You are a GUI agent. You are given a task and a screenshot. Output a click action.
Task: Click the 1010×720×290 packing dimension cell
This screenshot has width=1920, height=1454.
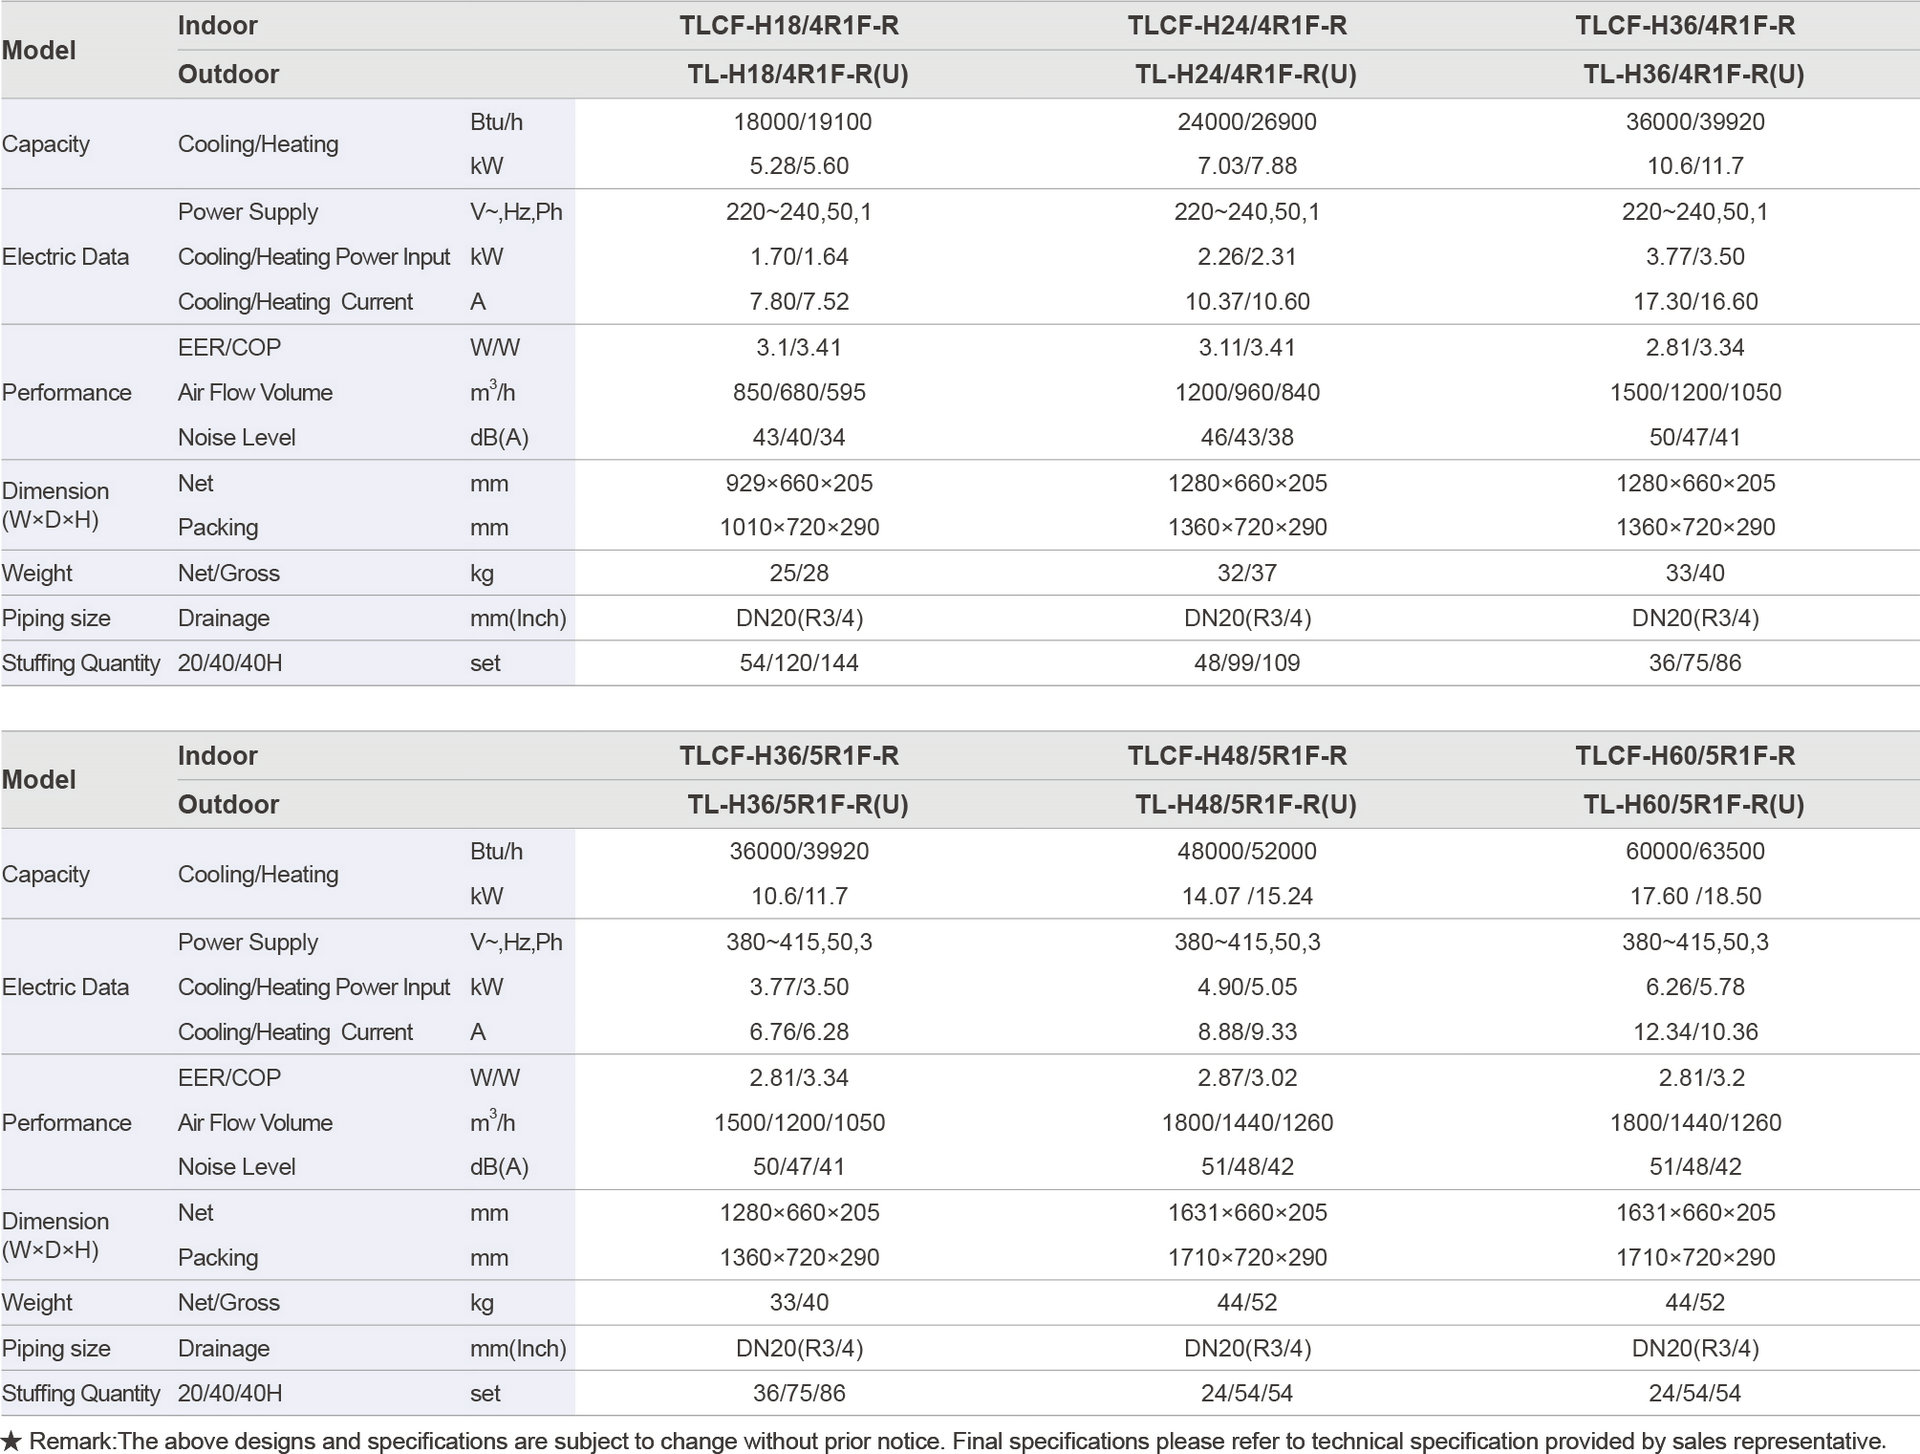[x=799, y=528]
